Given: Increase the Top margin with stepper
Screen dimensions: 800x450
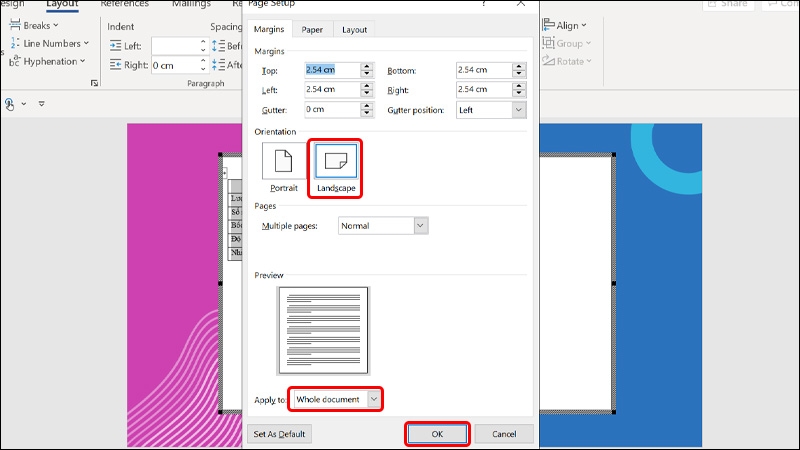Looking at the screenshot, I should (367, 66).
